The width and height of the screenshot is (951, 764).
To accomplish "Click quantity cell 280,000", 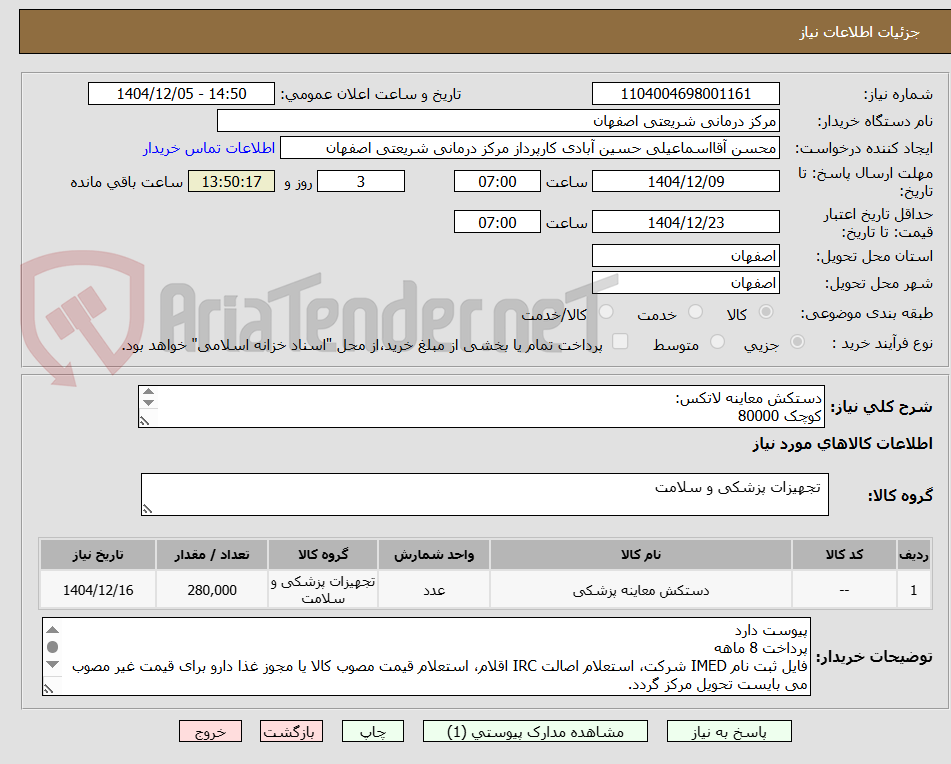I will [x=212, y=589].
